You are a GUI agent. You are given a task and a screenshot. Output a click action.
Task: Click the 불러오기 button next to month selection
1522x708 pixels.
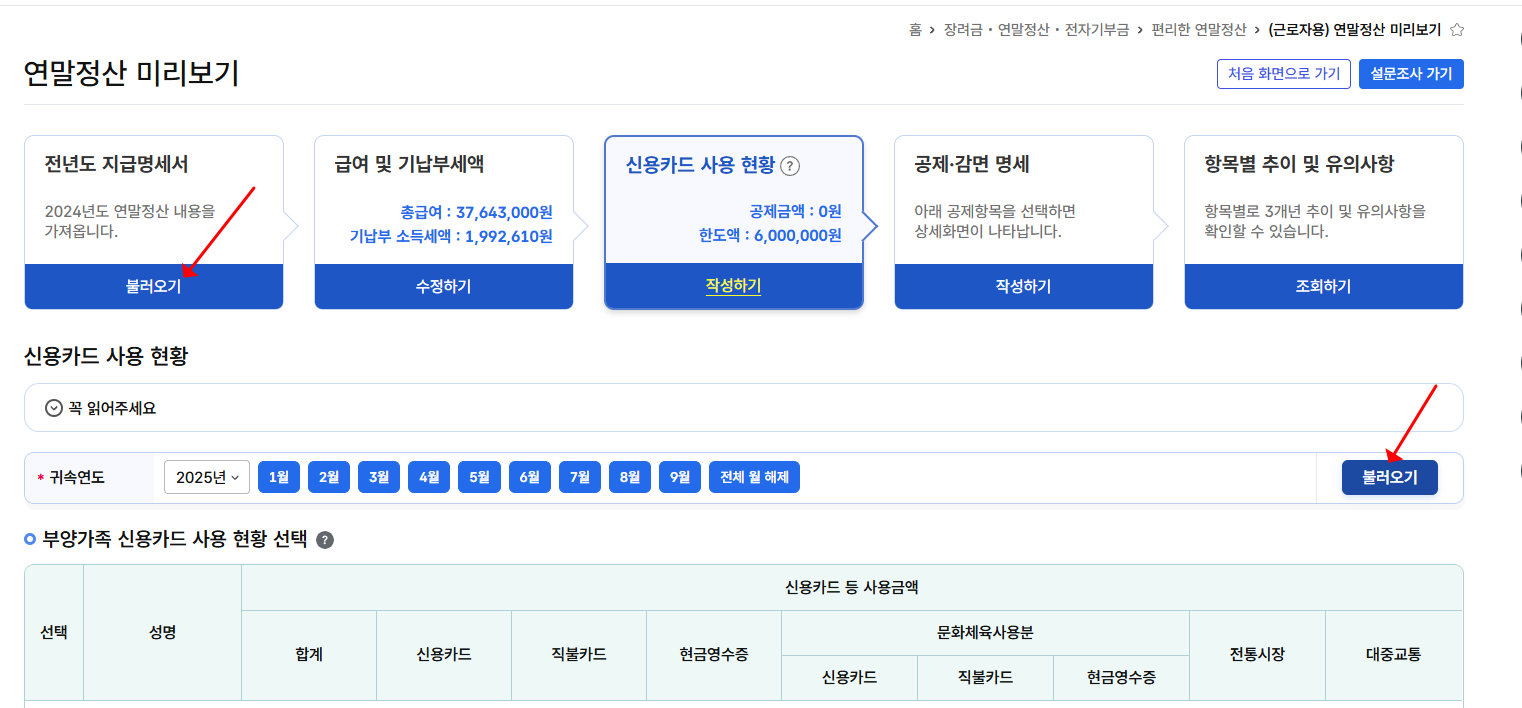click(1389, 476)
